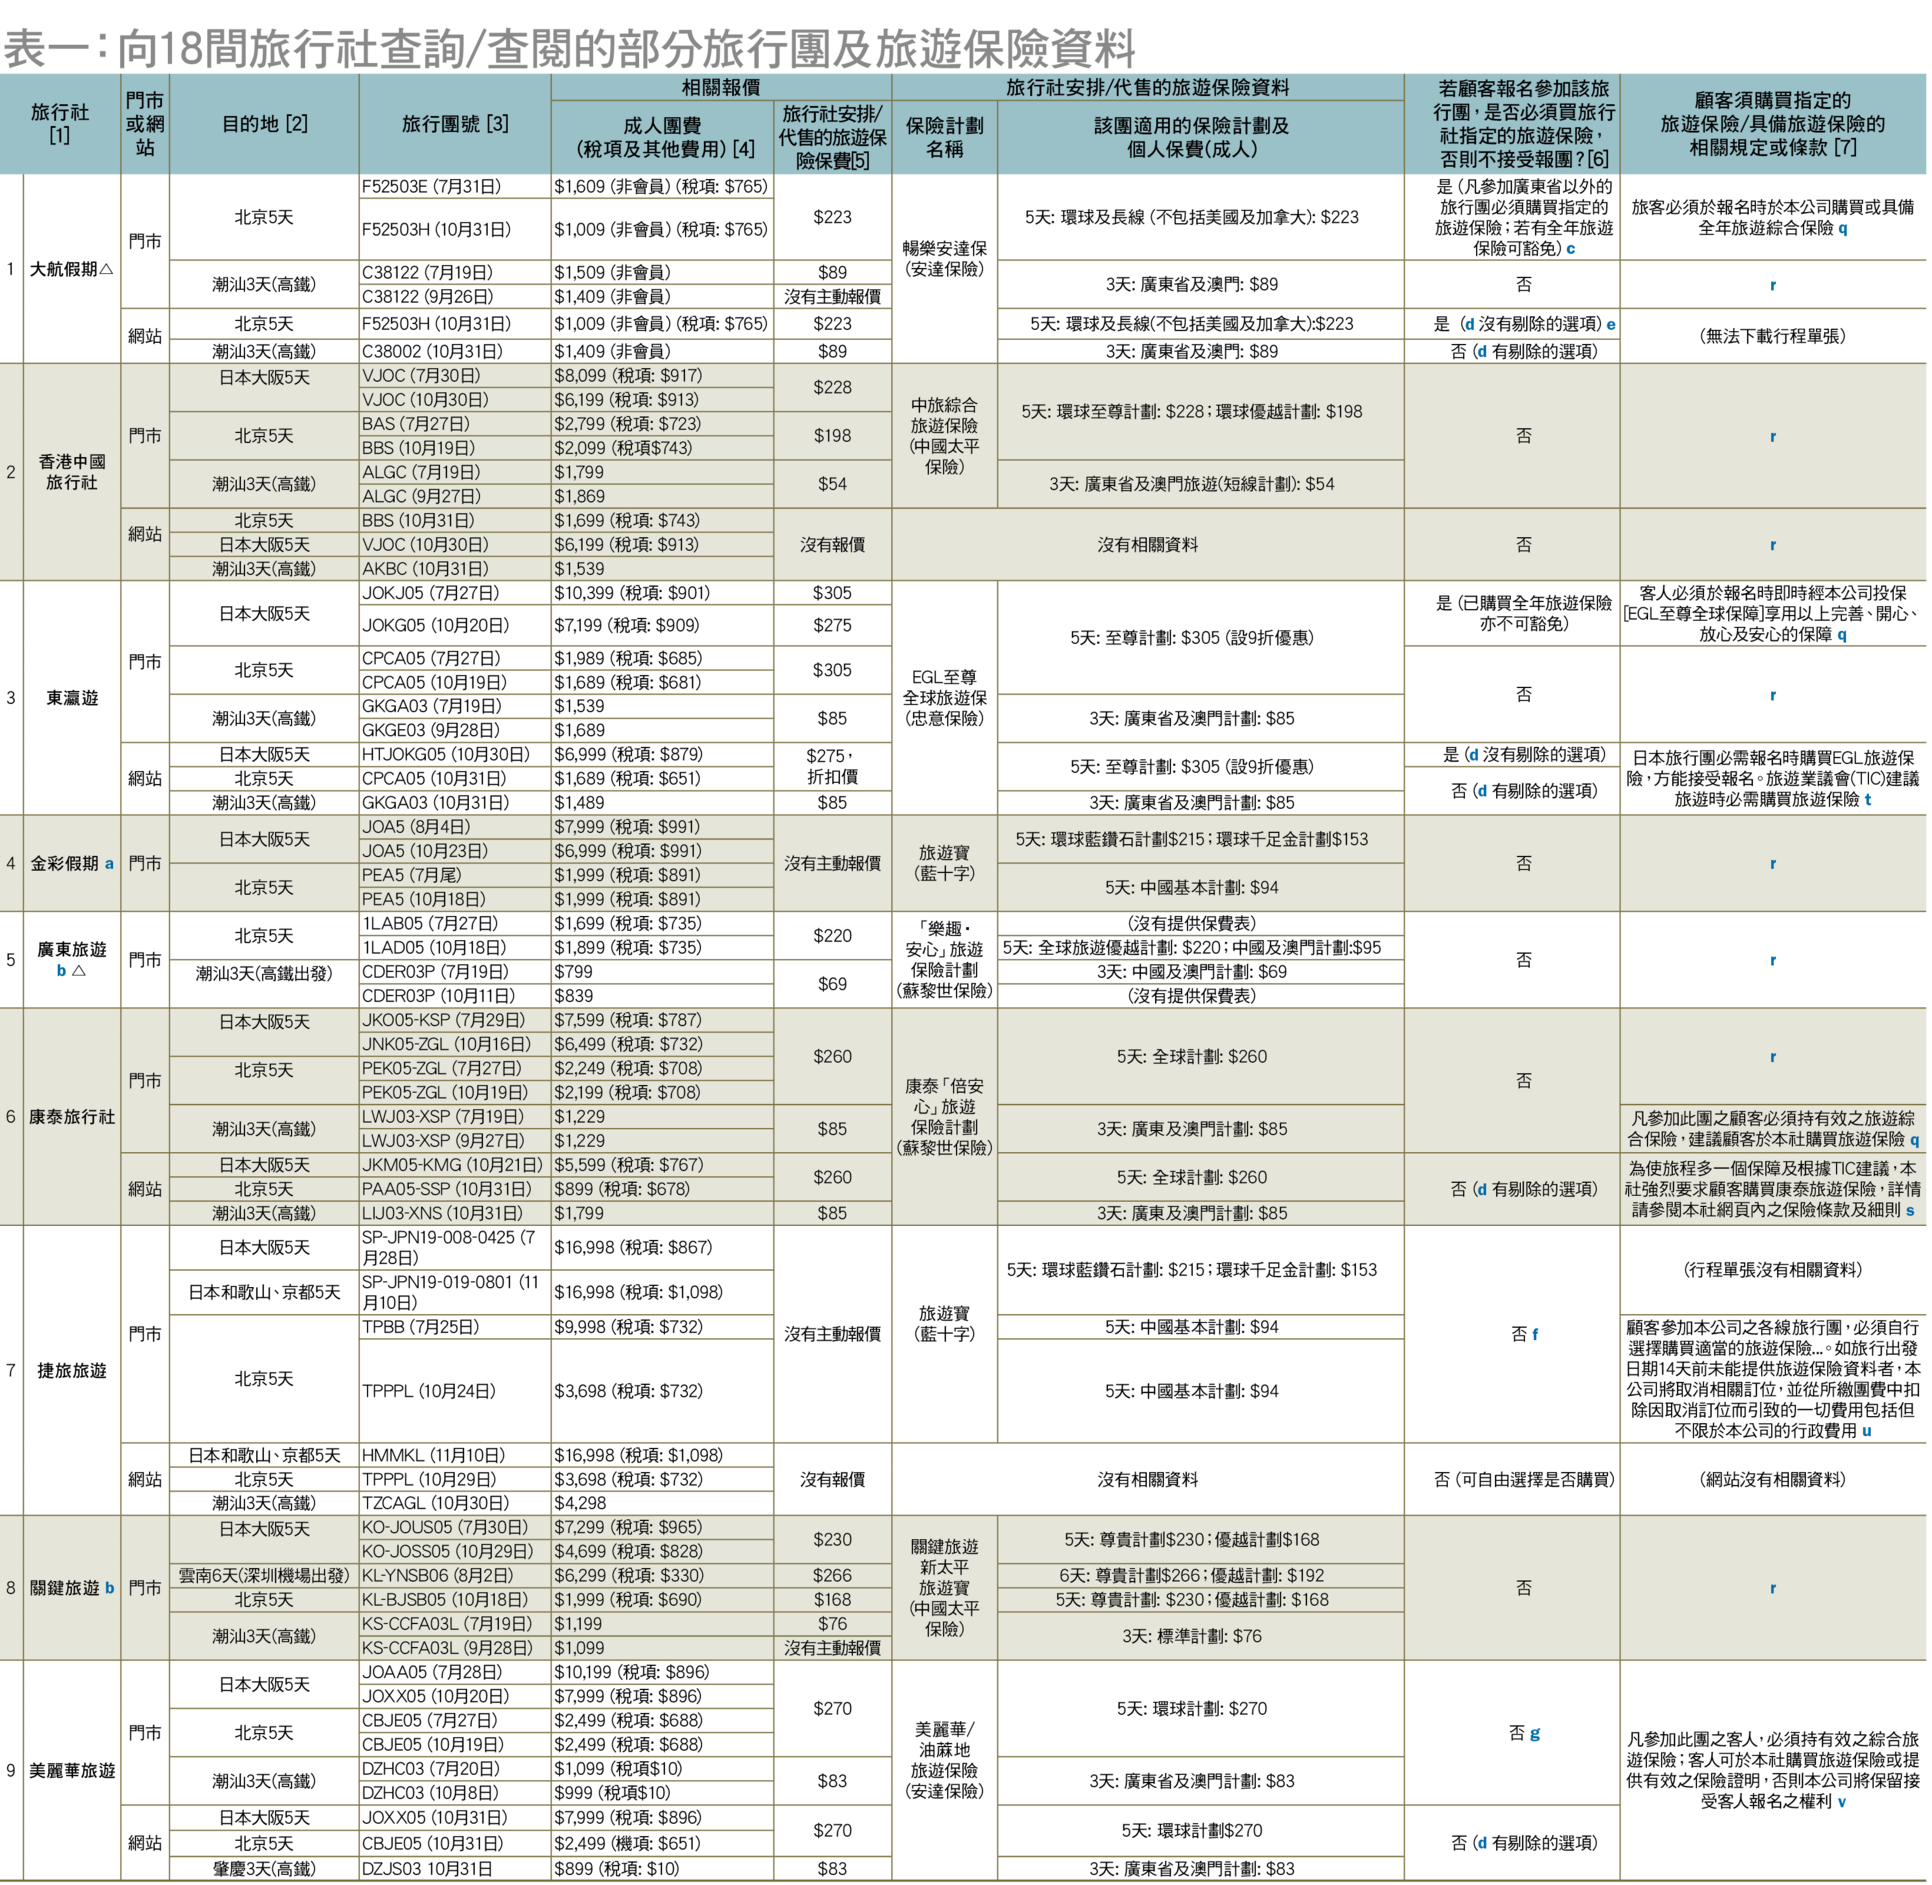1932x1885 pixels.
Task: Select tour code F52503E (7月31日)
Action: click(x=432, y=187)
